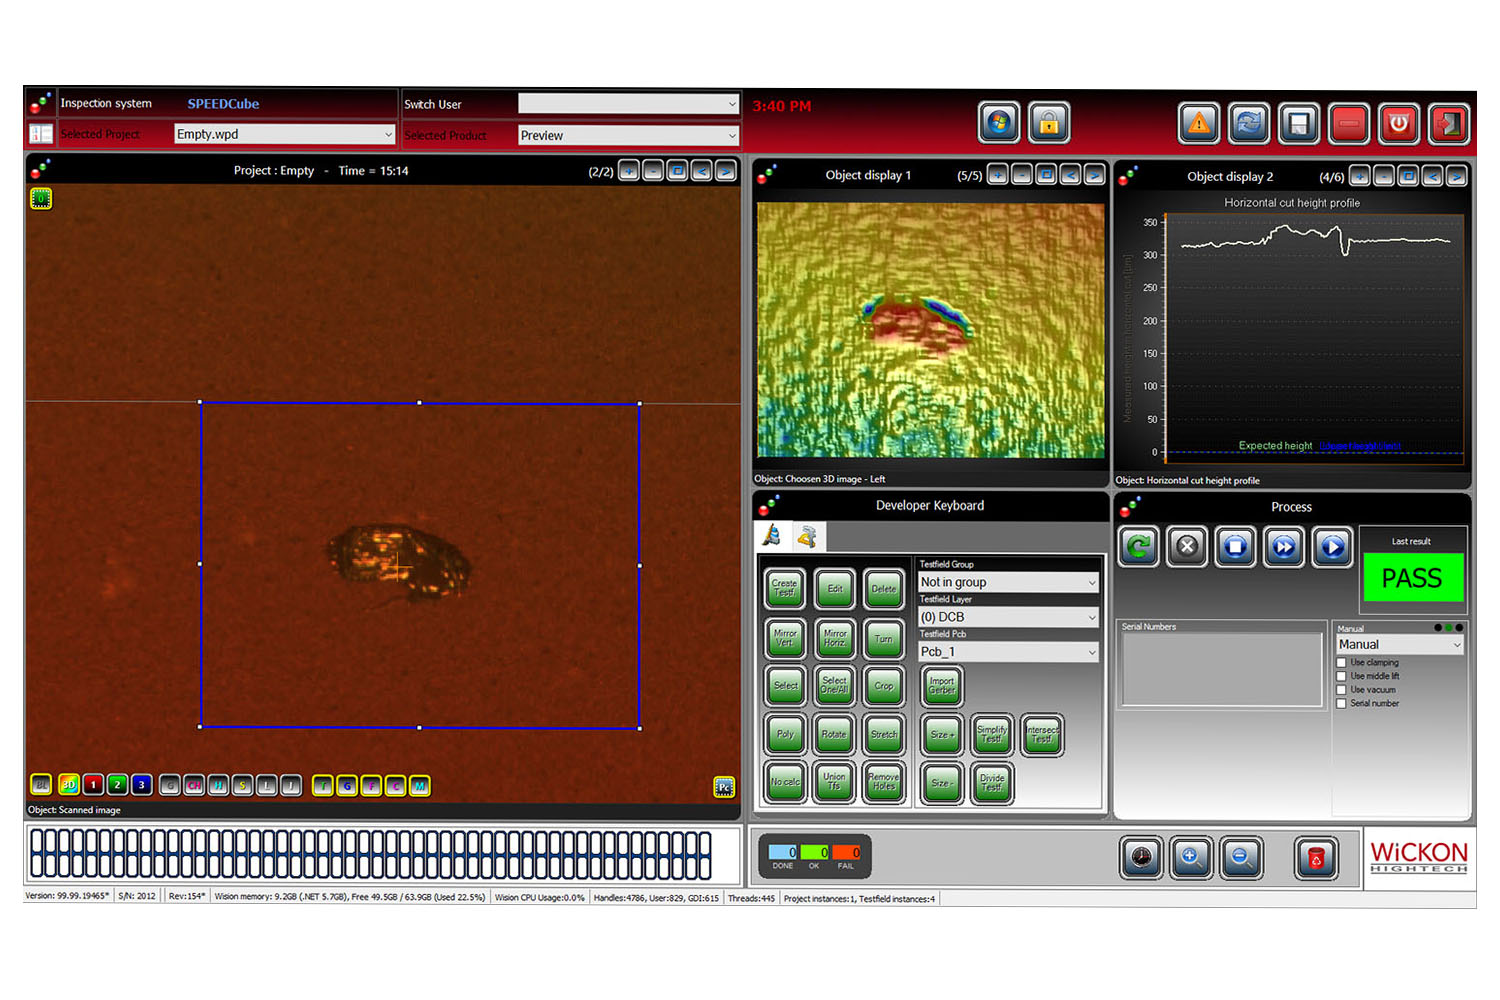1500x1000 pixels.
Task: Select the first Developer Keyboard tab
Action: tap(772, 537)
